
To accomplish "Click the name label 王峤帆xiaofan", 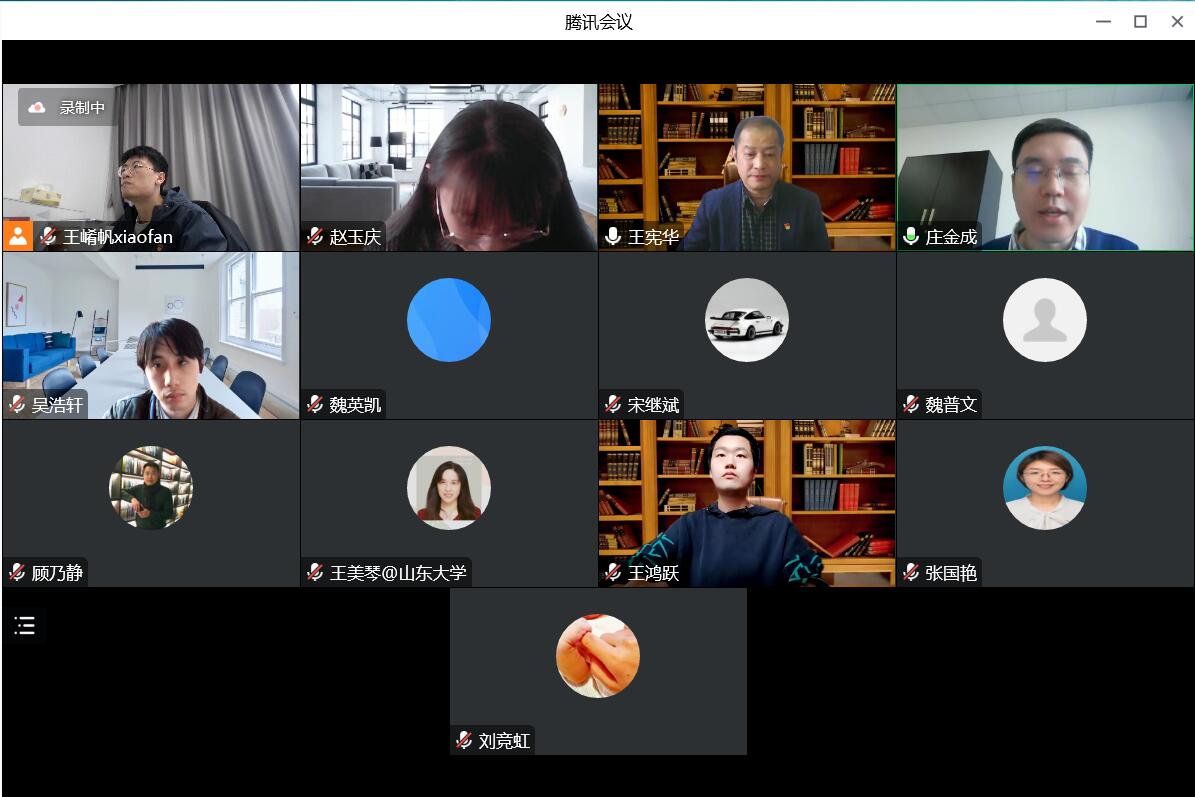I will click(118, 237).
